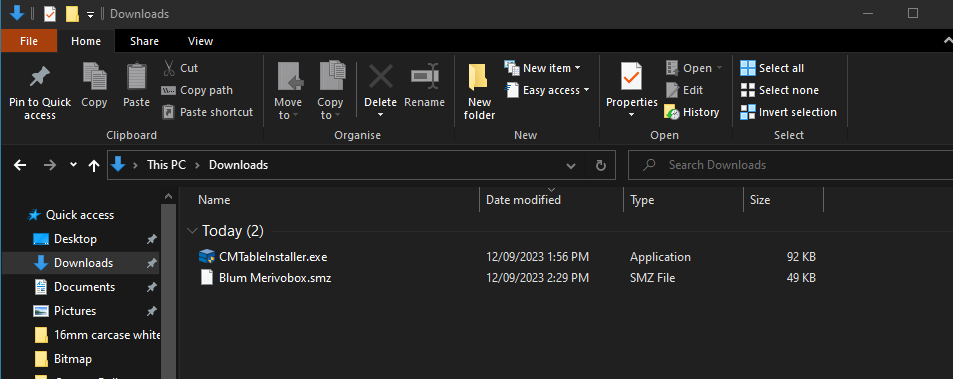Image resolution: width=953 pixels, height=379 pixels.
Task: Click the Cut scissors icon
Action: (169, 68)
